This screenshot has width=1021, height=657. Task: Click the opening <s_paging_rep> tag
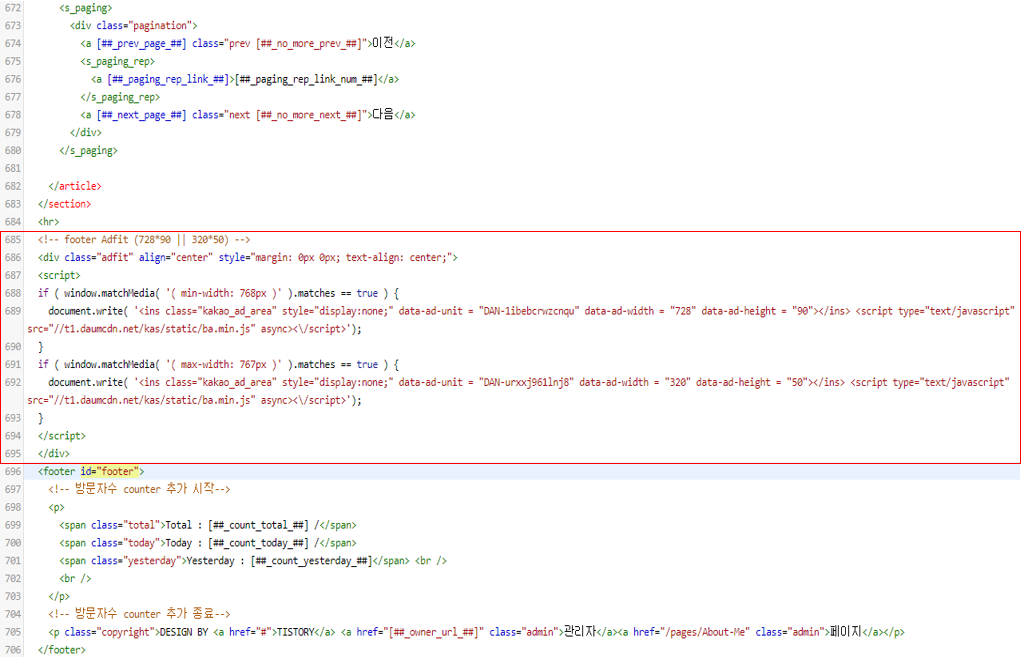(118, 62)
